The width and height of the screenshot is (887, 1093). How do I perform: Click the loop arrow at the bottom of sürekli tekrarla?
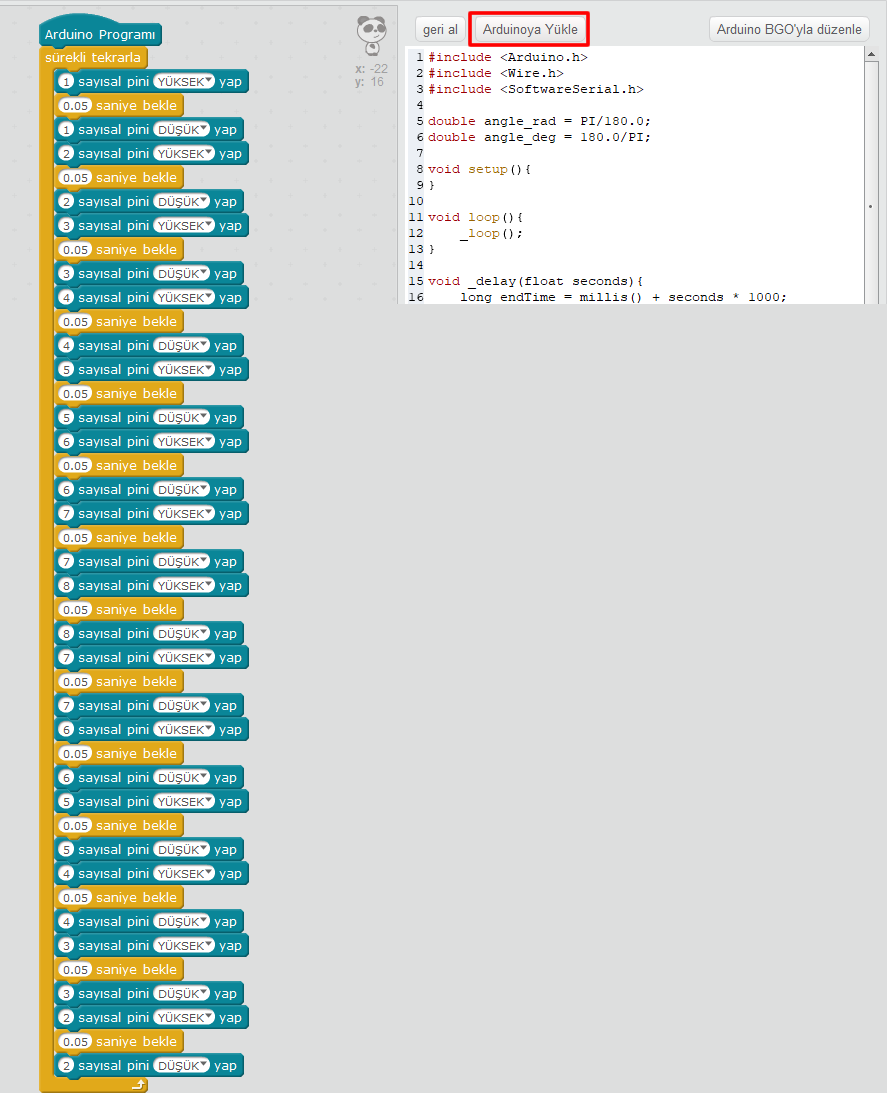pos(139,1085)
